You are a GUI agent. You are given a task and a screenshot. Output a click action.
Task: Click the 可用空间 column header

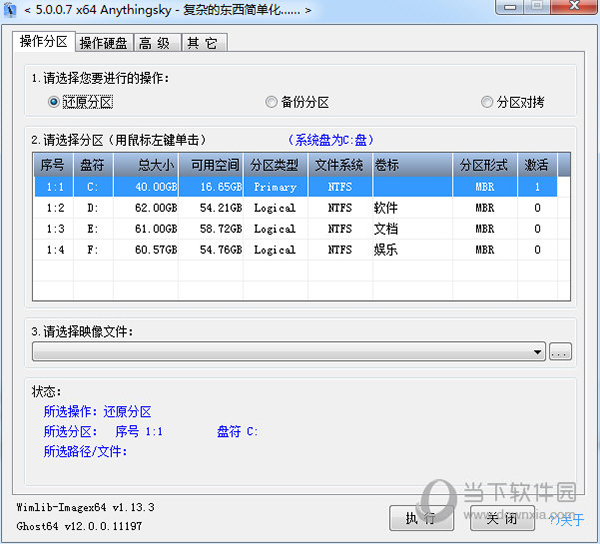point(211,165)
